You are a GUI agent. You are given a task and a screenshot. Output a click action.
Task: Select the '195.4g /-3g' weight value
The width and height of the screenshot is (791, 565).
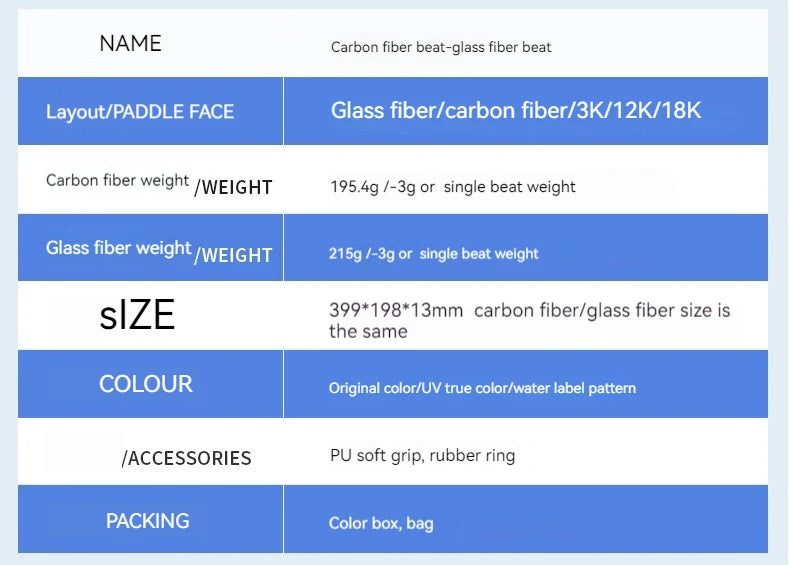click(x=374, y=187)
